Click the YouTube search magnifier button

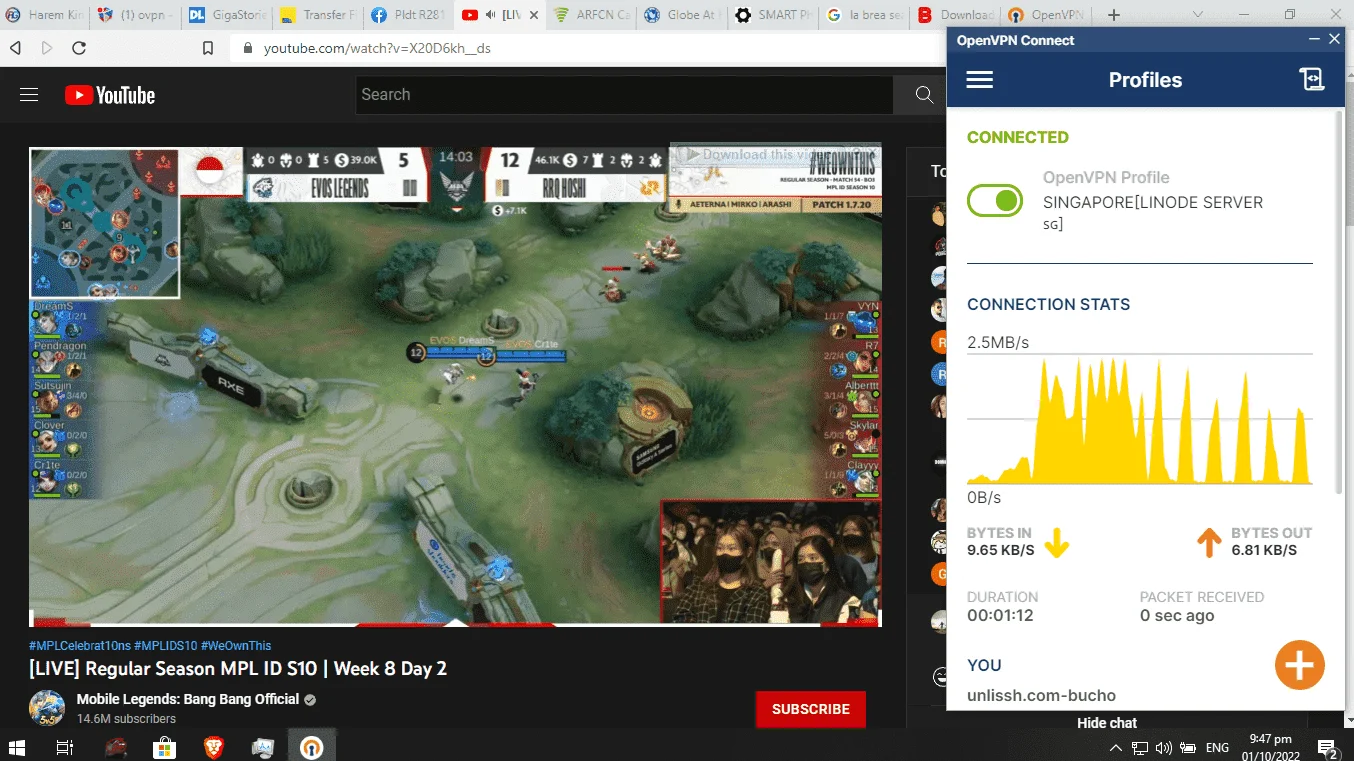(x=925, y=95)
